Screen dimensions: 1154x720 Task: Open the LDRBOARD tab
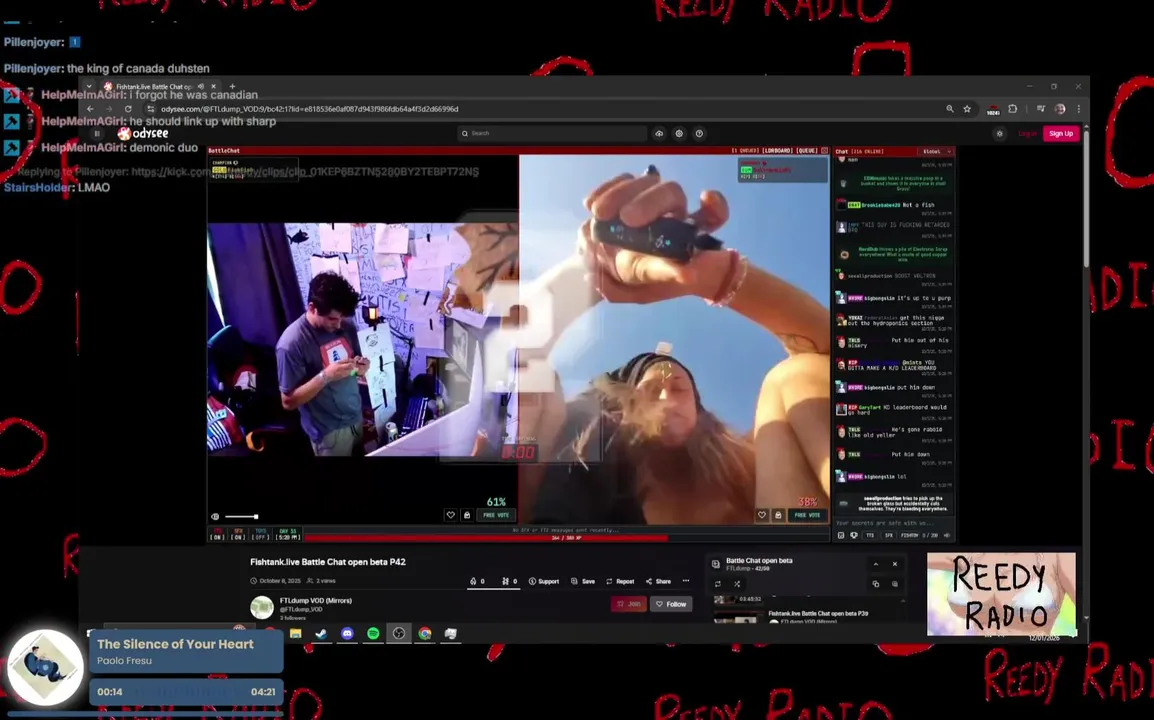click(x=776, y=150)
